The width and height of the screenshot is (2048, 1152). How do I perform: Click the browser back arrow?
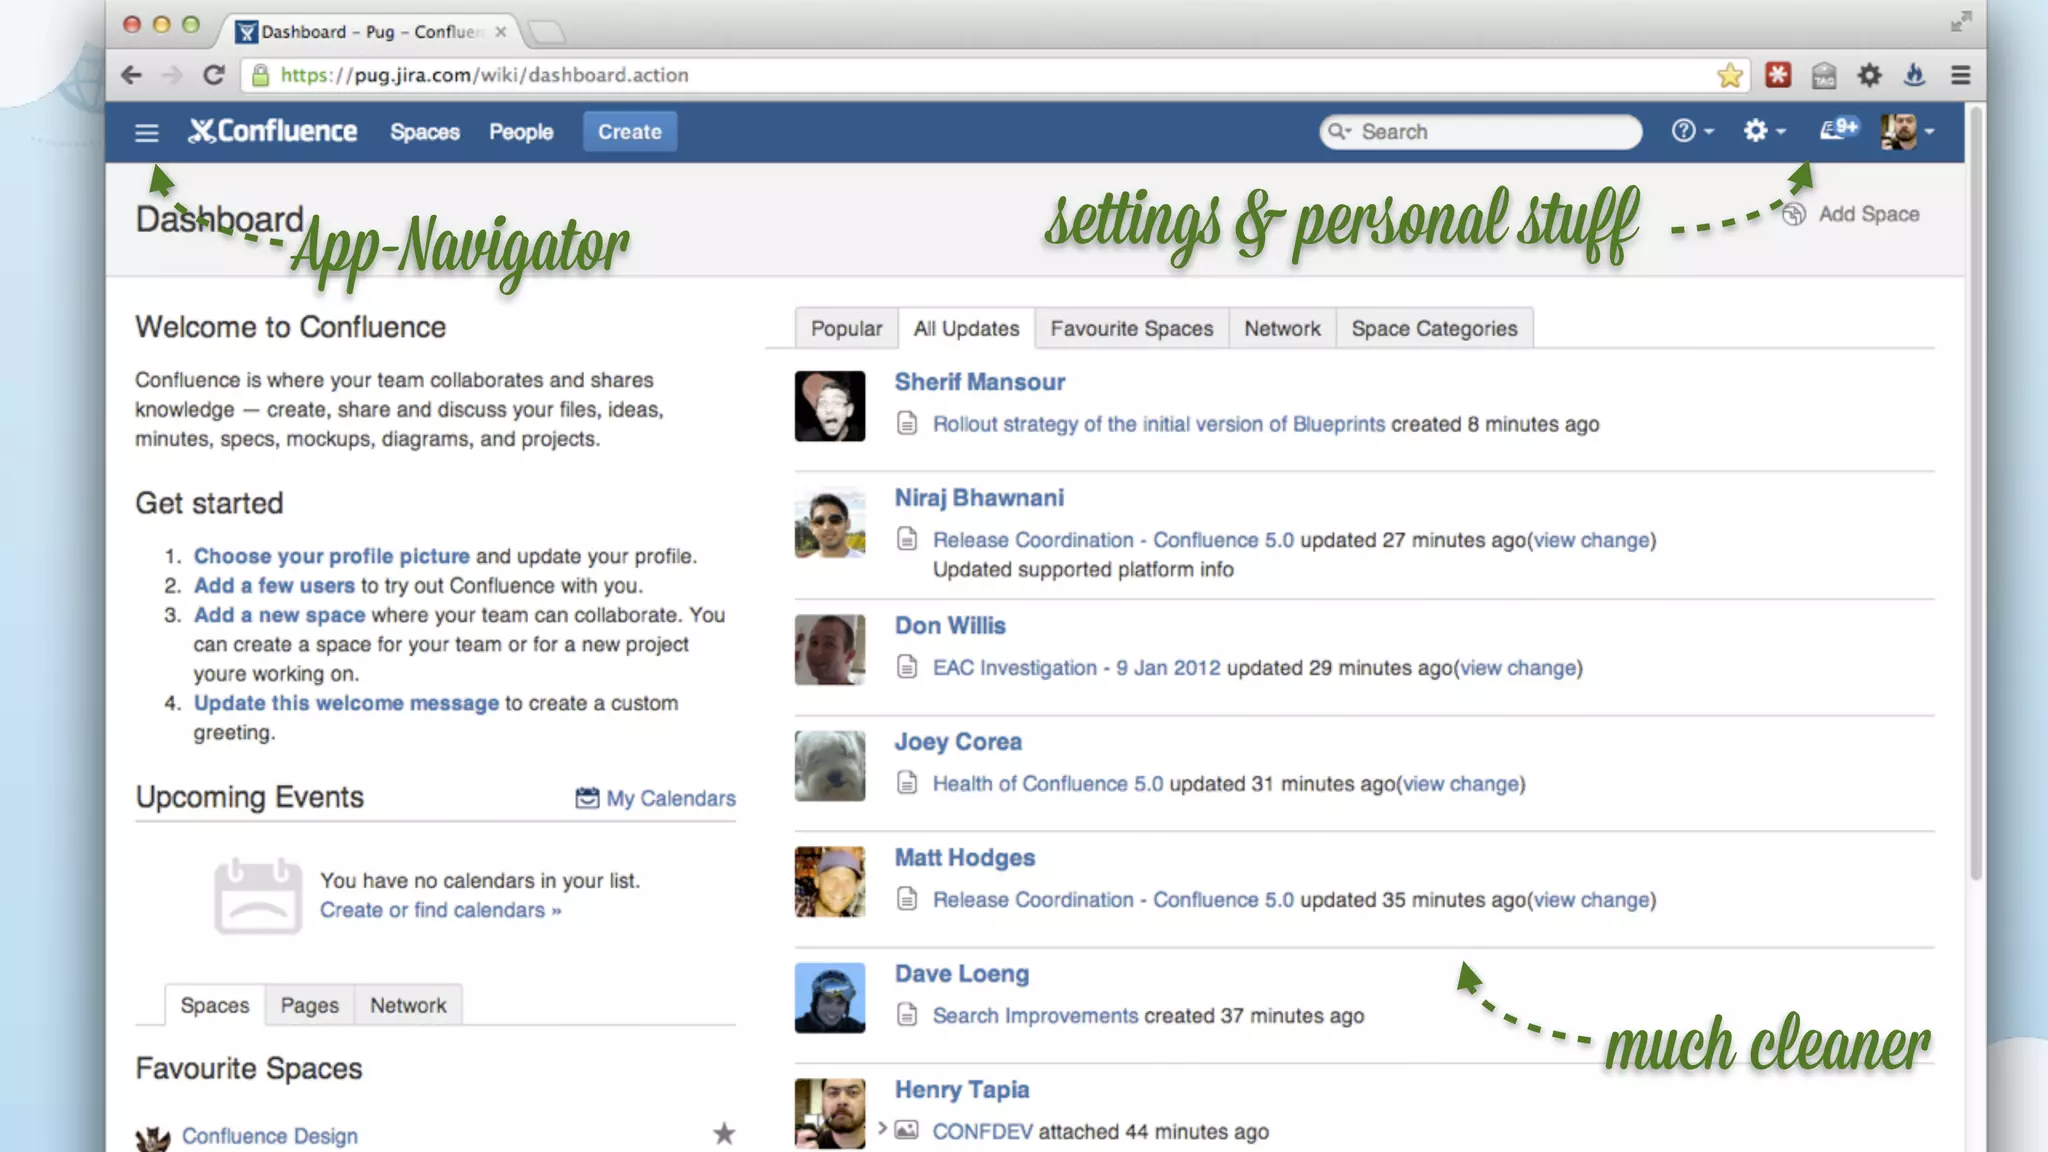131,75
